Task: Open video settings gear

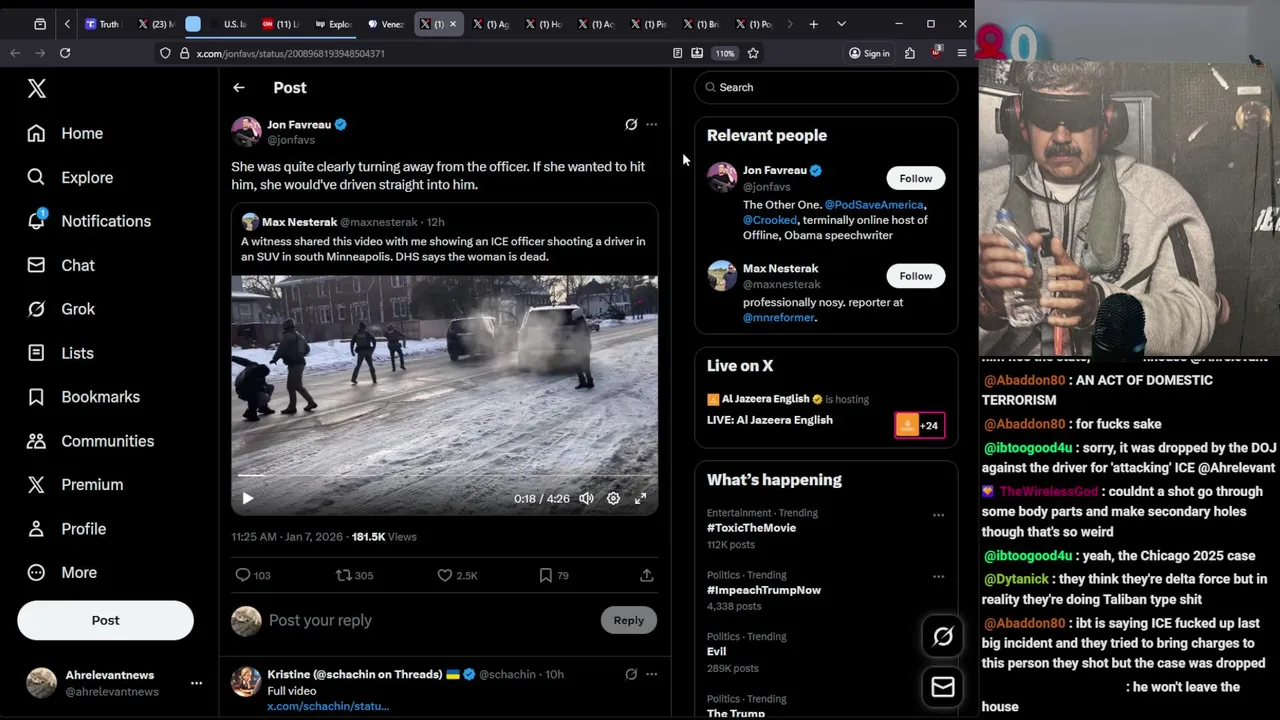Action: (x=614, y=498)
